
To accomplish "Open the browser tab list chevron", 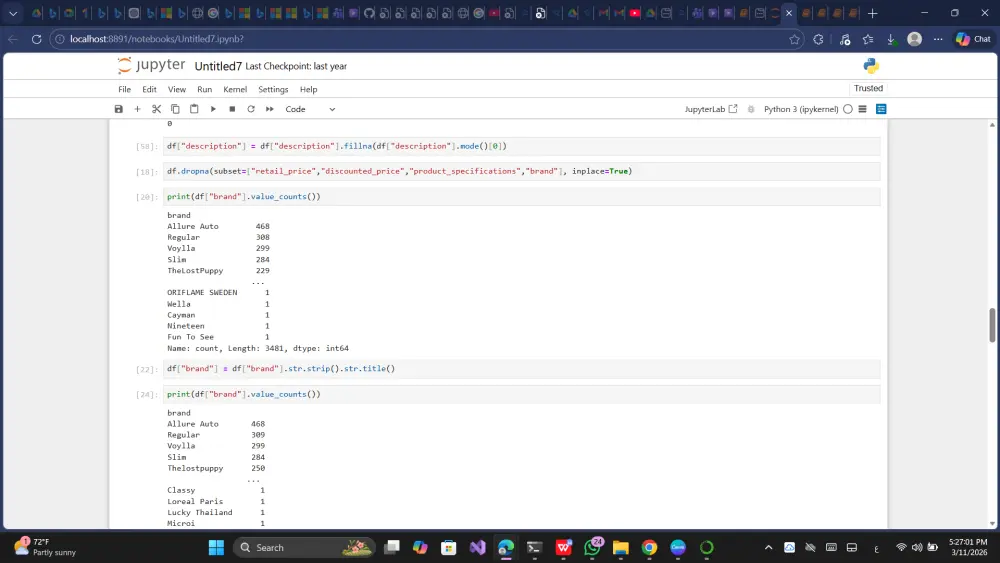I will [13, 13].
